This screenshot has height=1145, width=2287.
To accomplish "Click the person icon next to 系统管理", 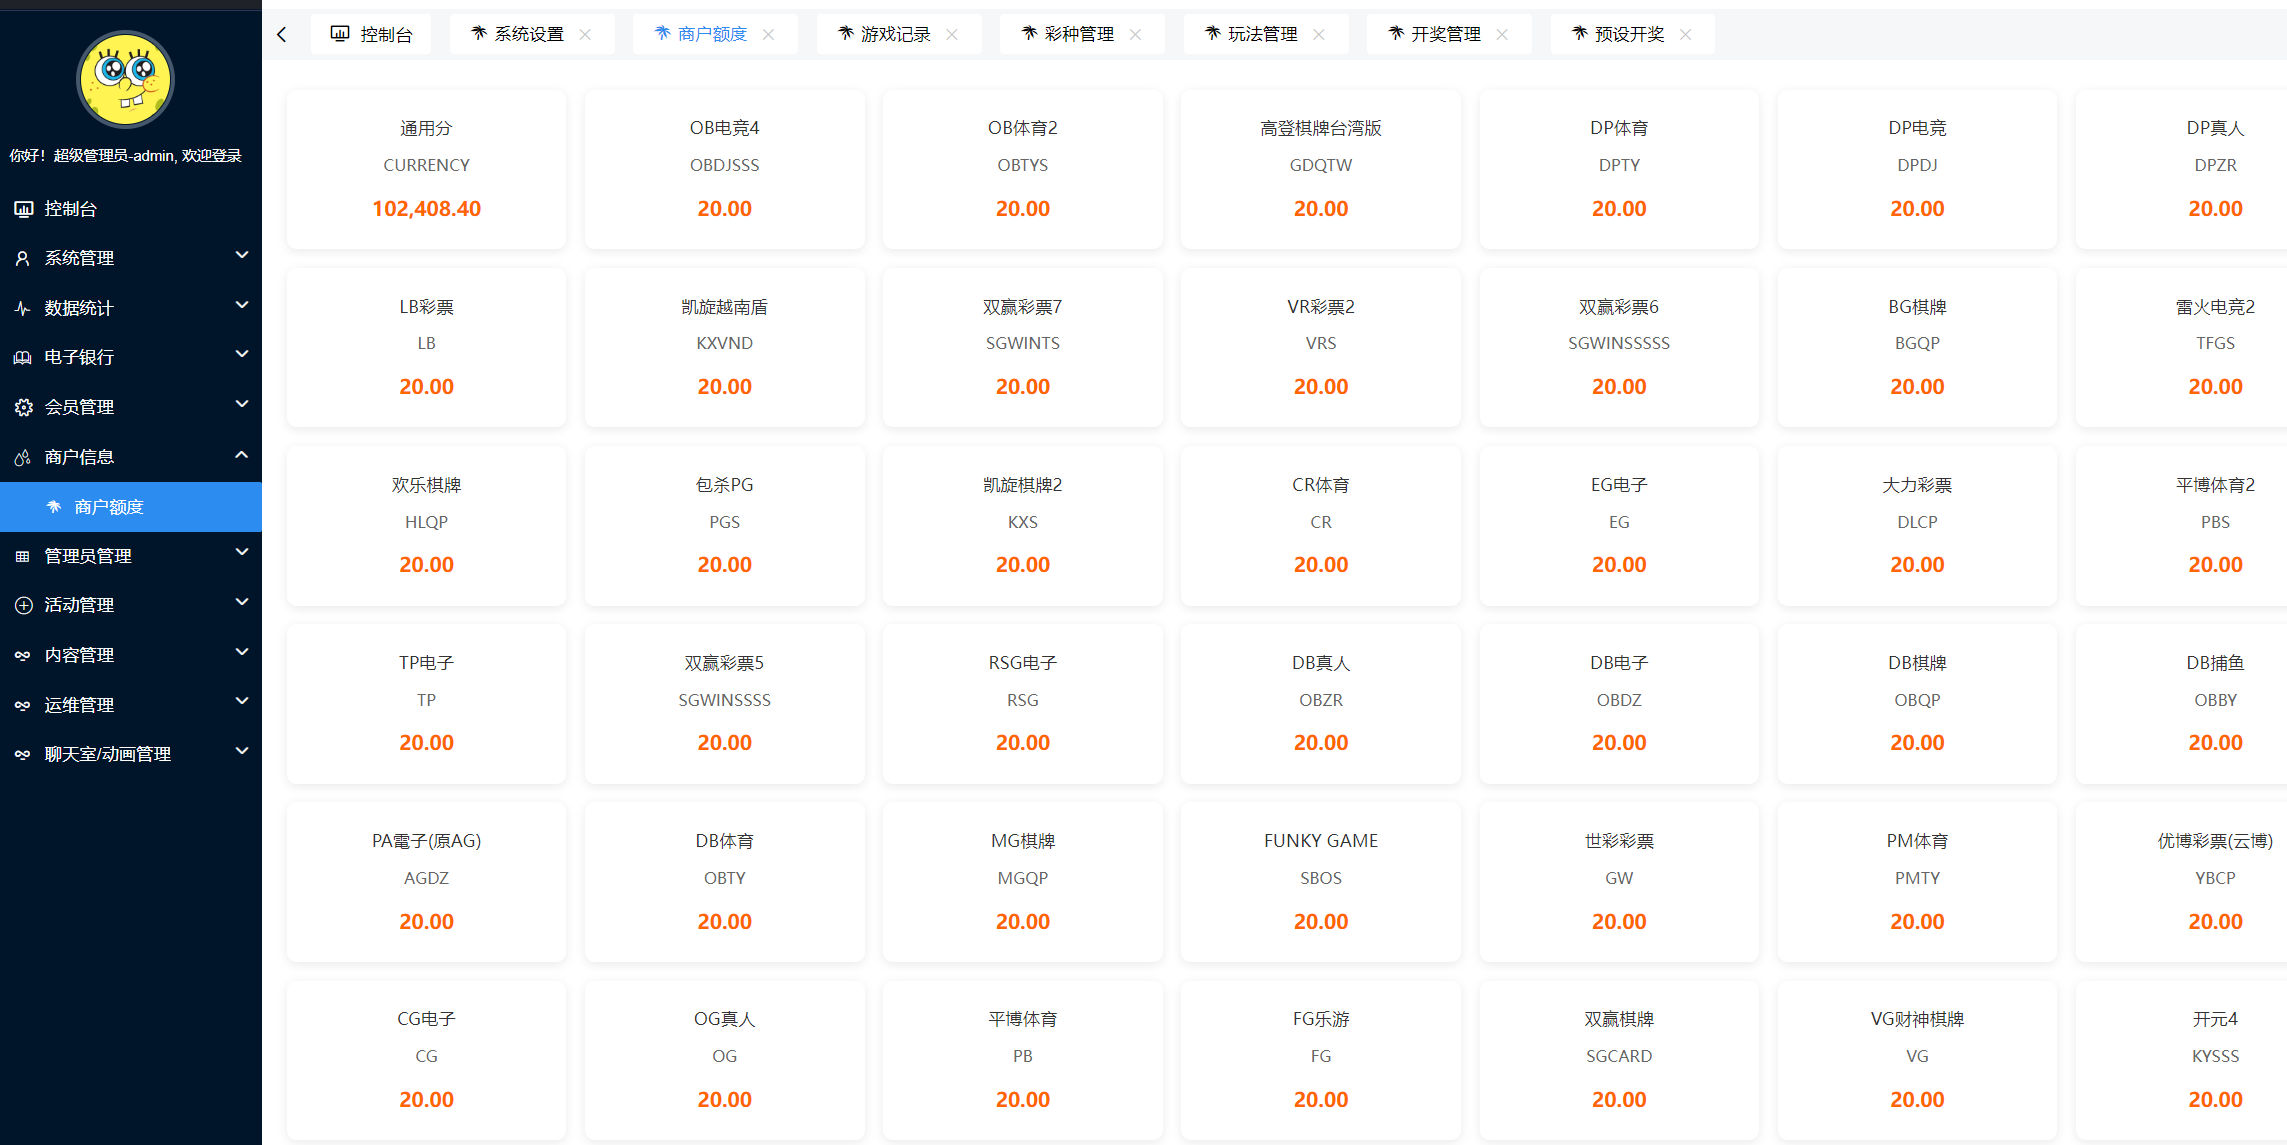I will tap(22, 257).
